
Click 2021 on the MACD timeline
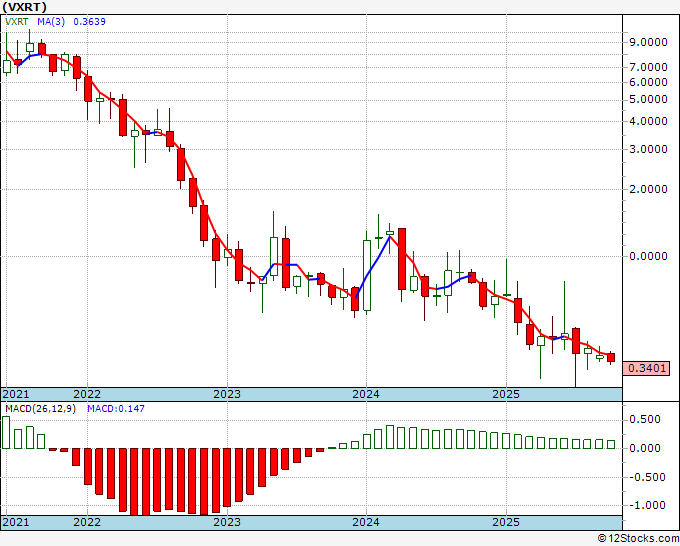(16, 522)
